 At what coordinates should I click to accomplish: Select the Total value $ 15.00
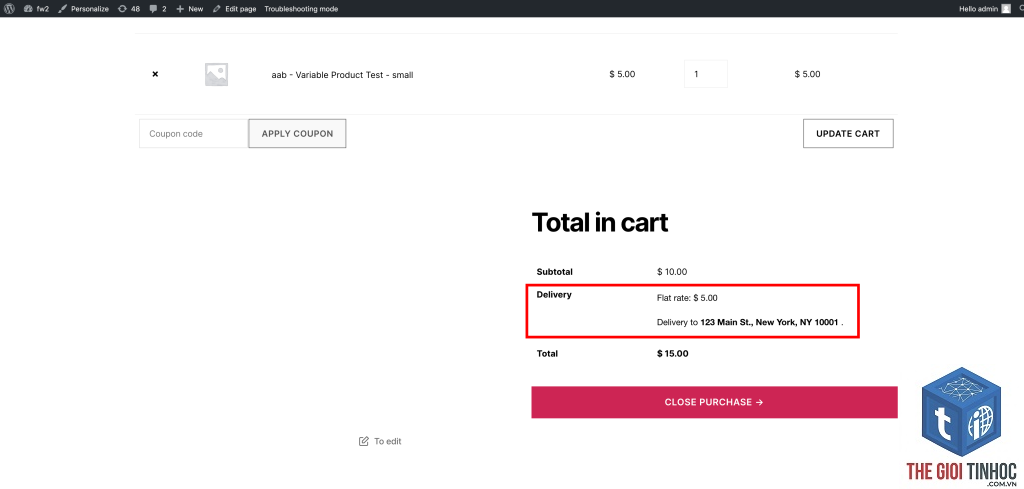673,354
